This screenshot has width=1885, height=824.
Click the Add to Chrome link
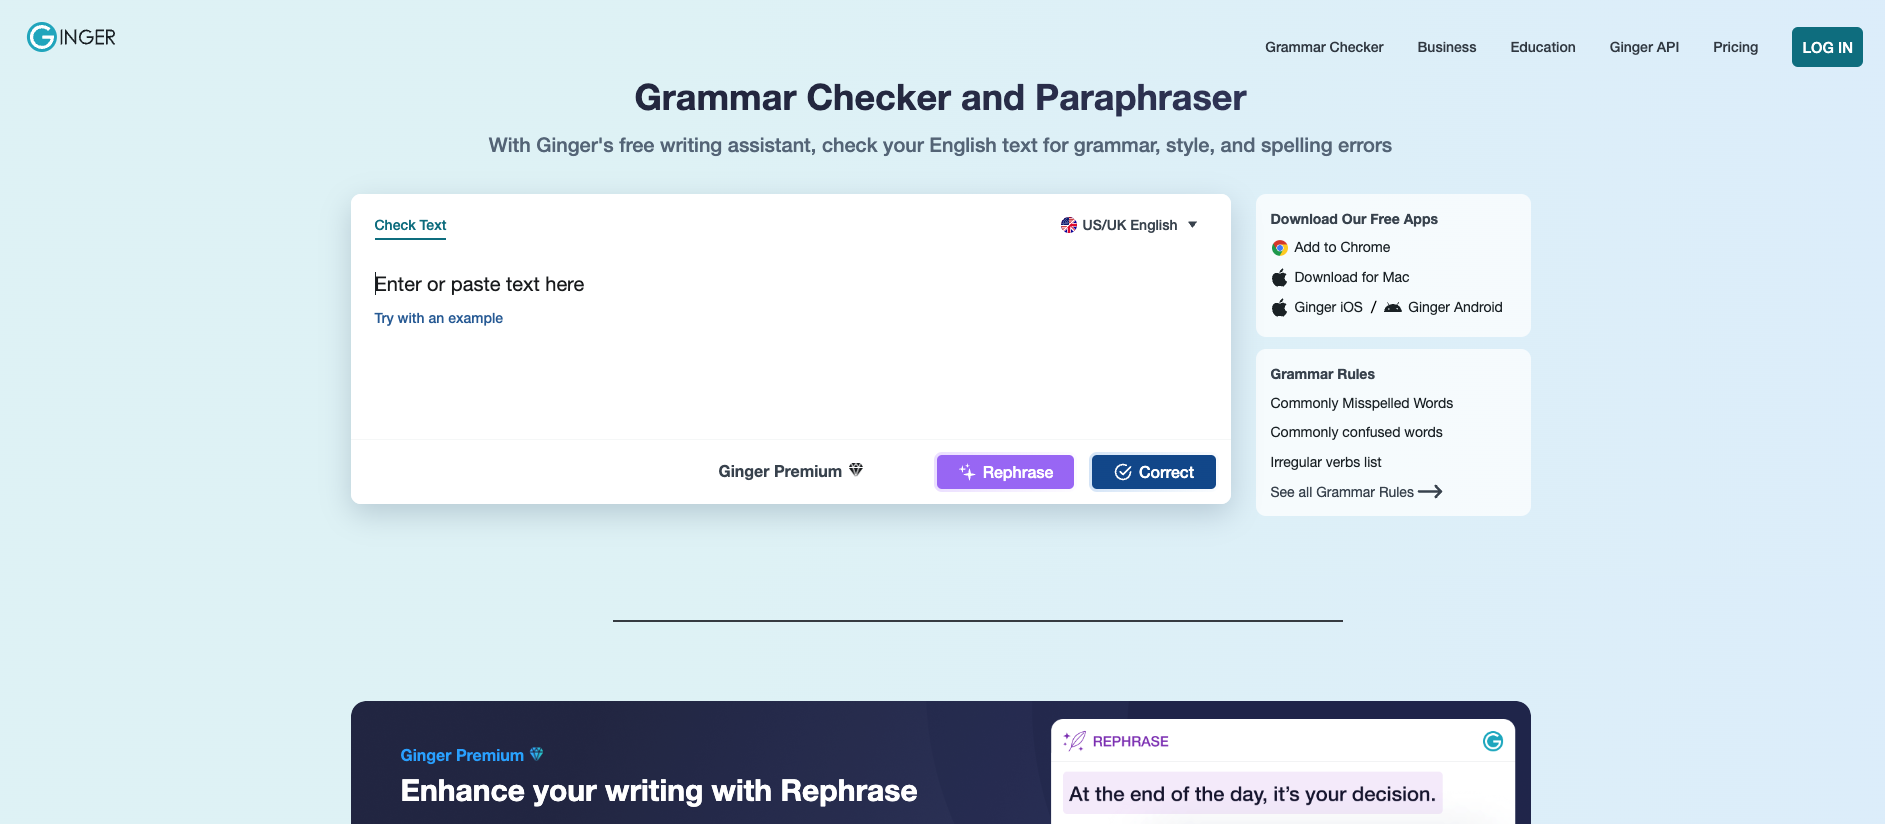click(1342, 247)
